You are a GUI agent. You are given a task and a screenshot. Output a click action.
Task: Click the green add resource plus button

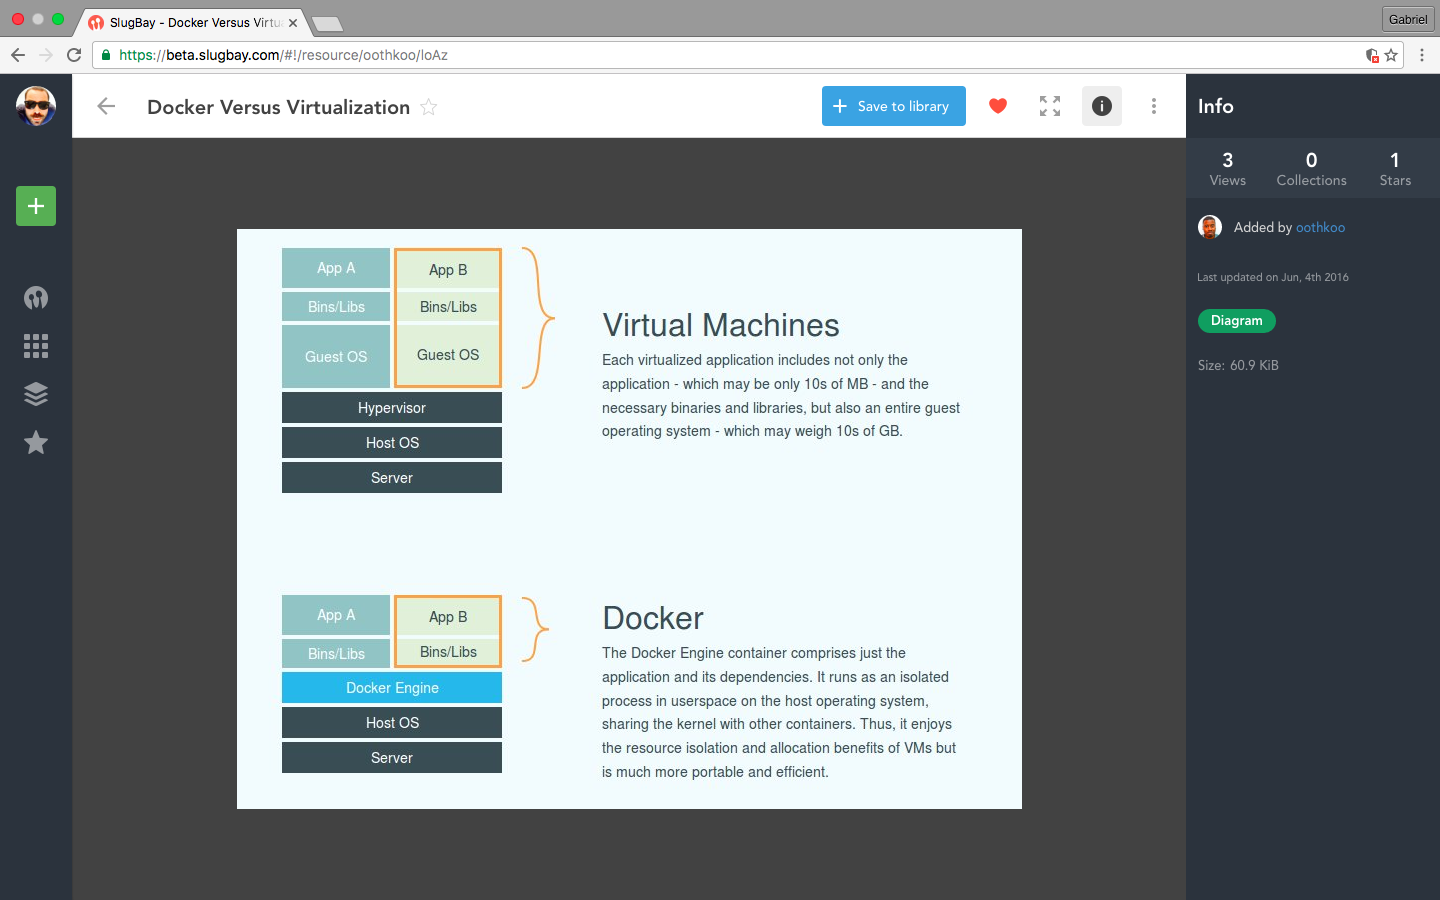point(36,206)
